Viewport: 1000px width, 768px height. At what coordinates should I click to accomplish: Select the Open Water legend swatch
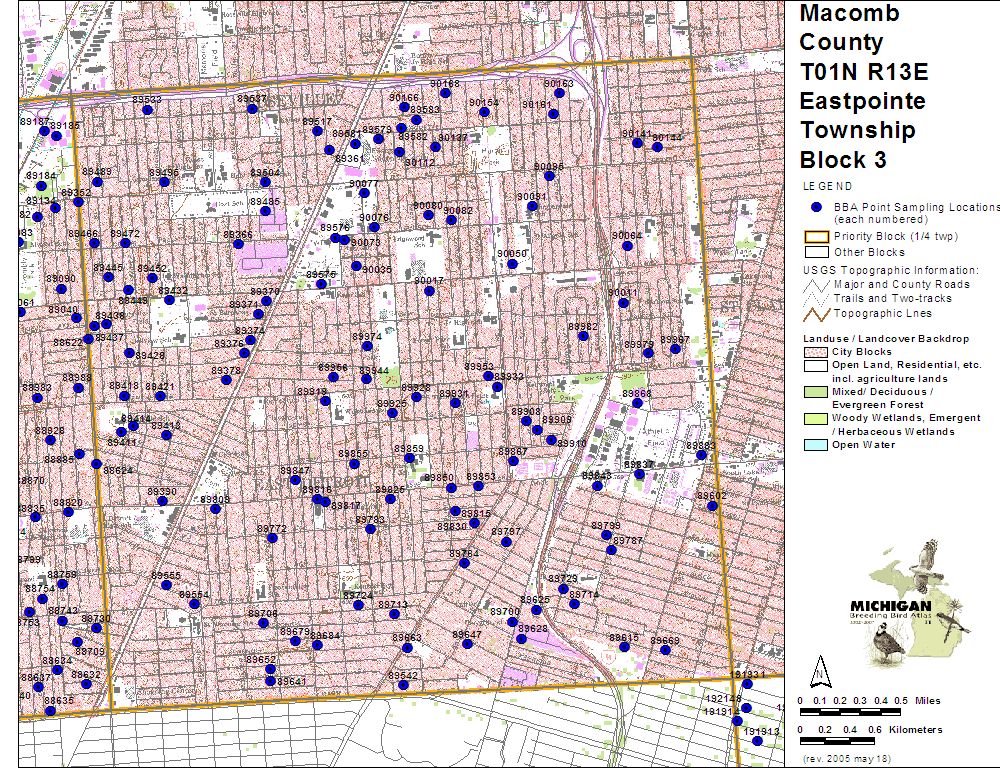pos(816,445)
